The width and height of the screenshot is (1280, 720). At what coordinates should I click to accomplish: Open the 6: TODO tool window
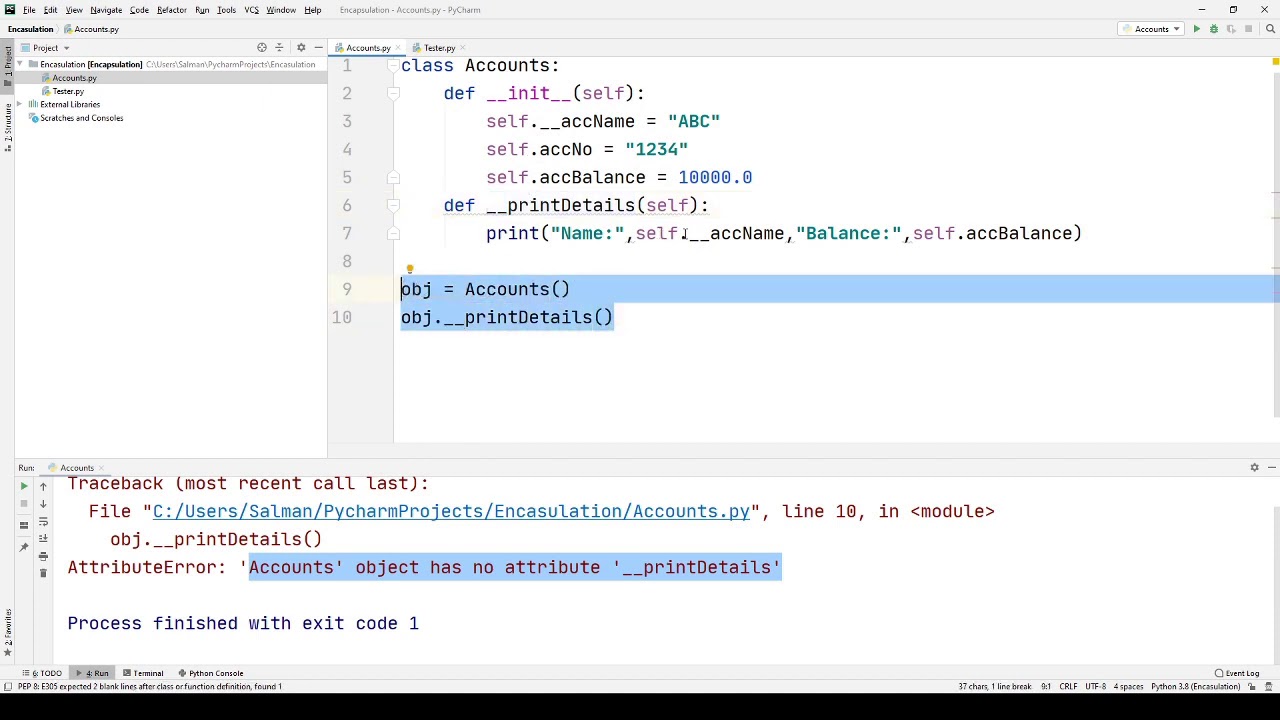42,673
